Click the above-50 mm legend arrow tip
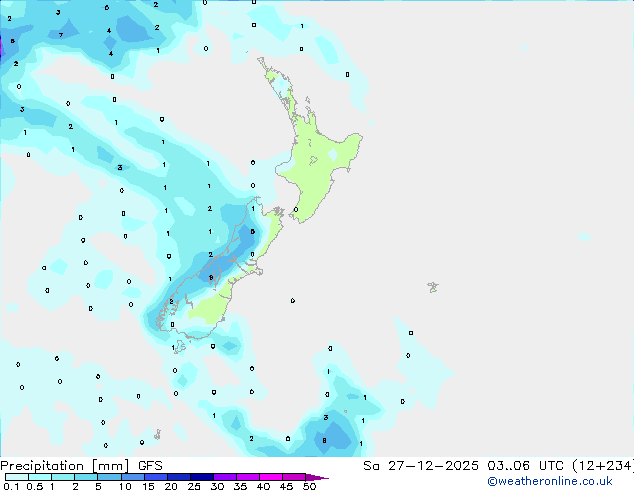This screenshot has width=634, height=490. tap(317, 477)
